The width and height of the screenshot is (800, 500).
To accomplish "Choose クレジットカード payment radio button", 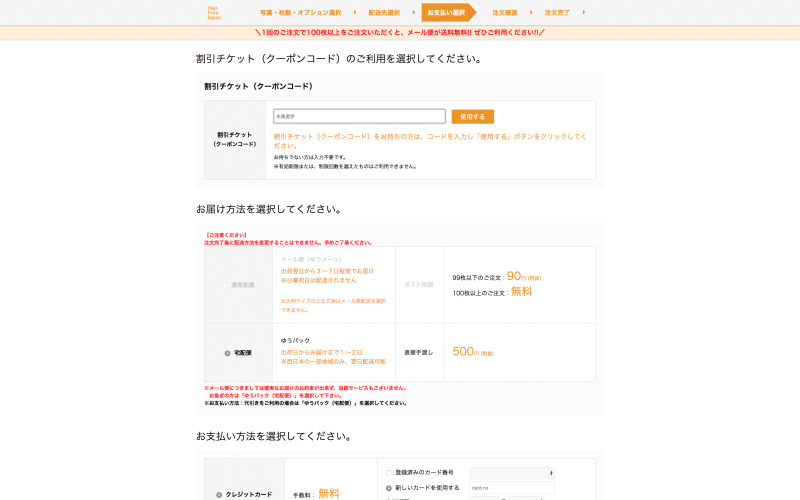I will pyautogui.click(x=219, y=494).
